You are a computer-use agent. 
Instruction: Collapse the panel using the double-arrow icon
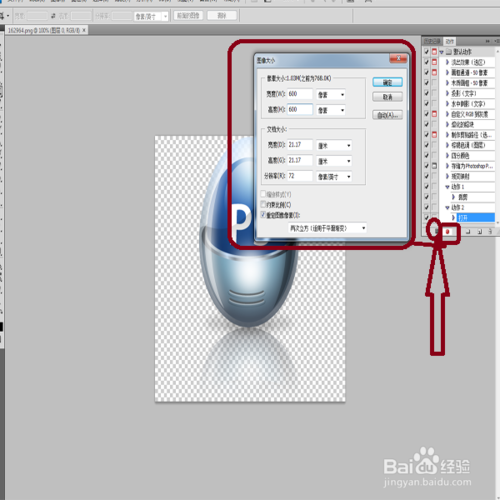click(x=487, y=41)
